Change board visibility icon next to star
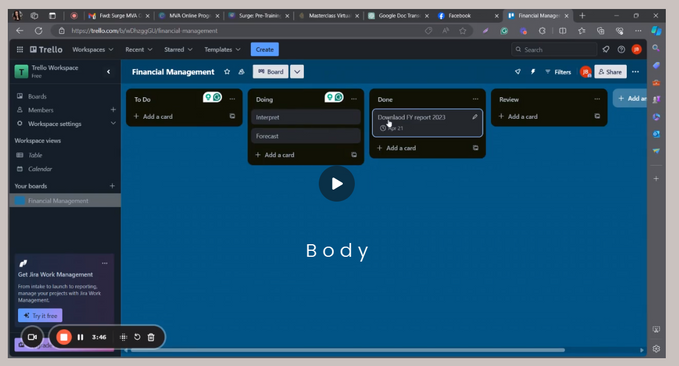This screenshot has height=366, width=679. pyautogui.click(x=242, y=72)
